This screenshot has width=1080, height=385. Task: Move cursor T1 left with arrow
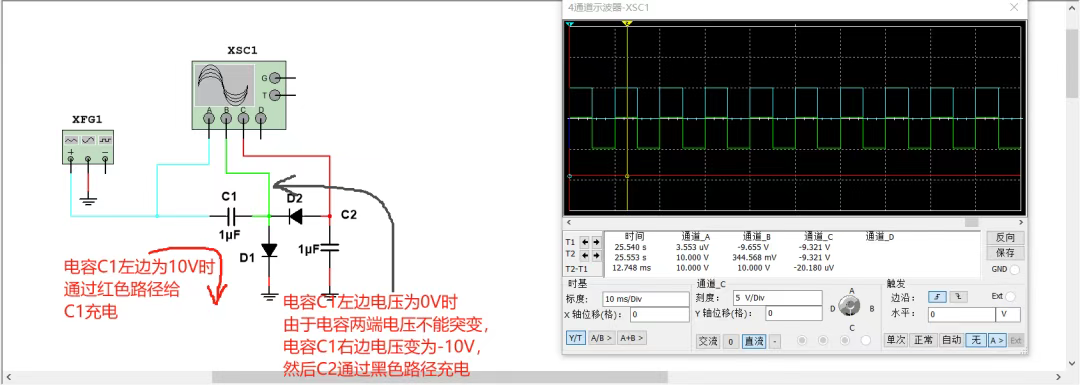[x=584, y=242]
